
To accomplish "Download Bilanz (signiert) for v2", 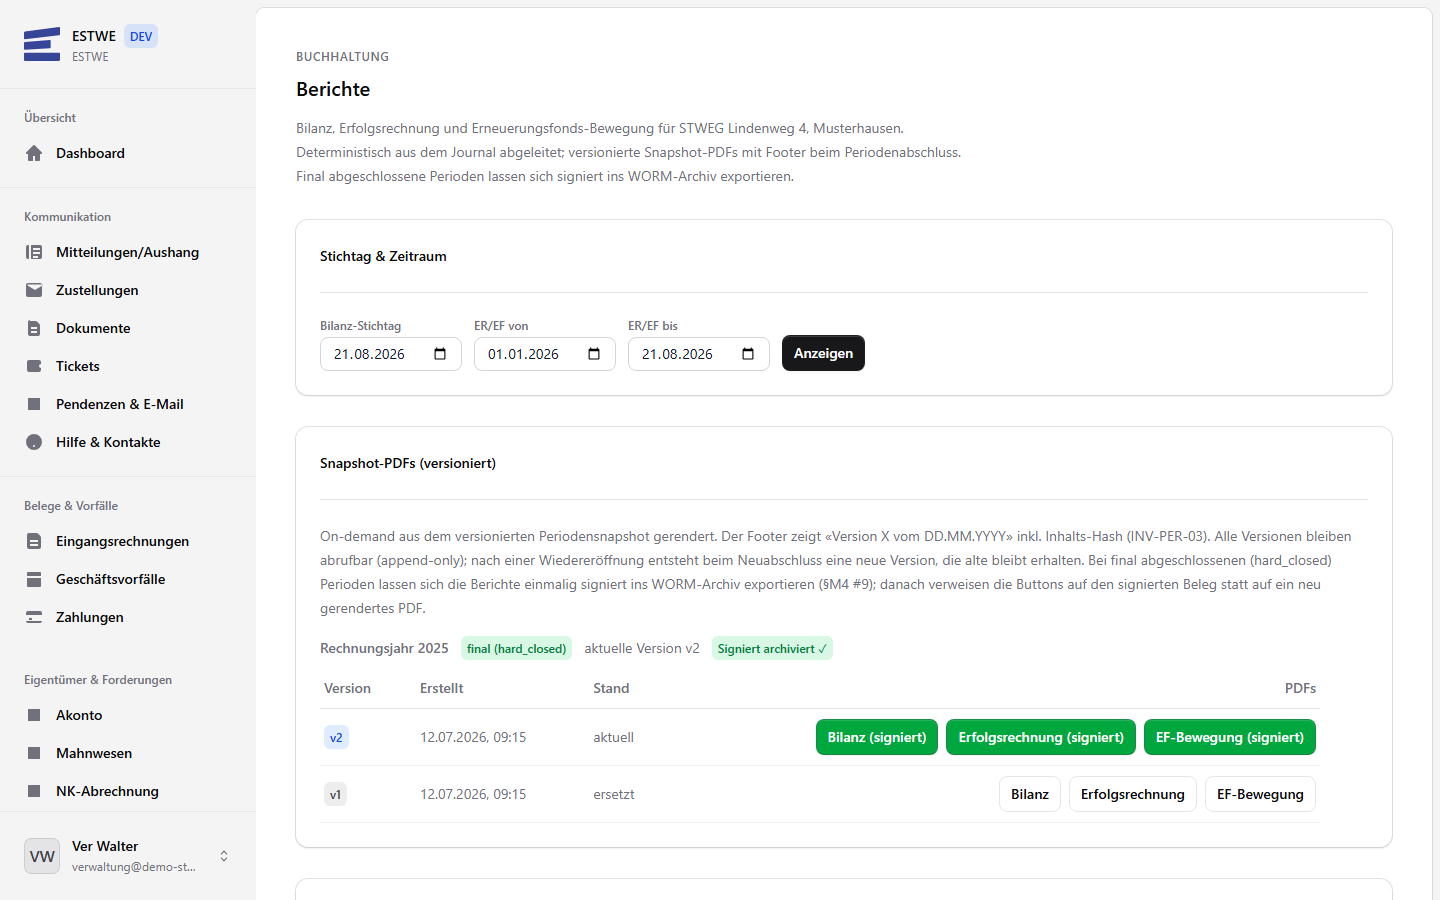I will (x=877, y=737).
